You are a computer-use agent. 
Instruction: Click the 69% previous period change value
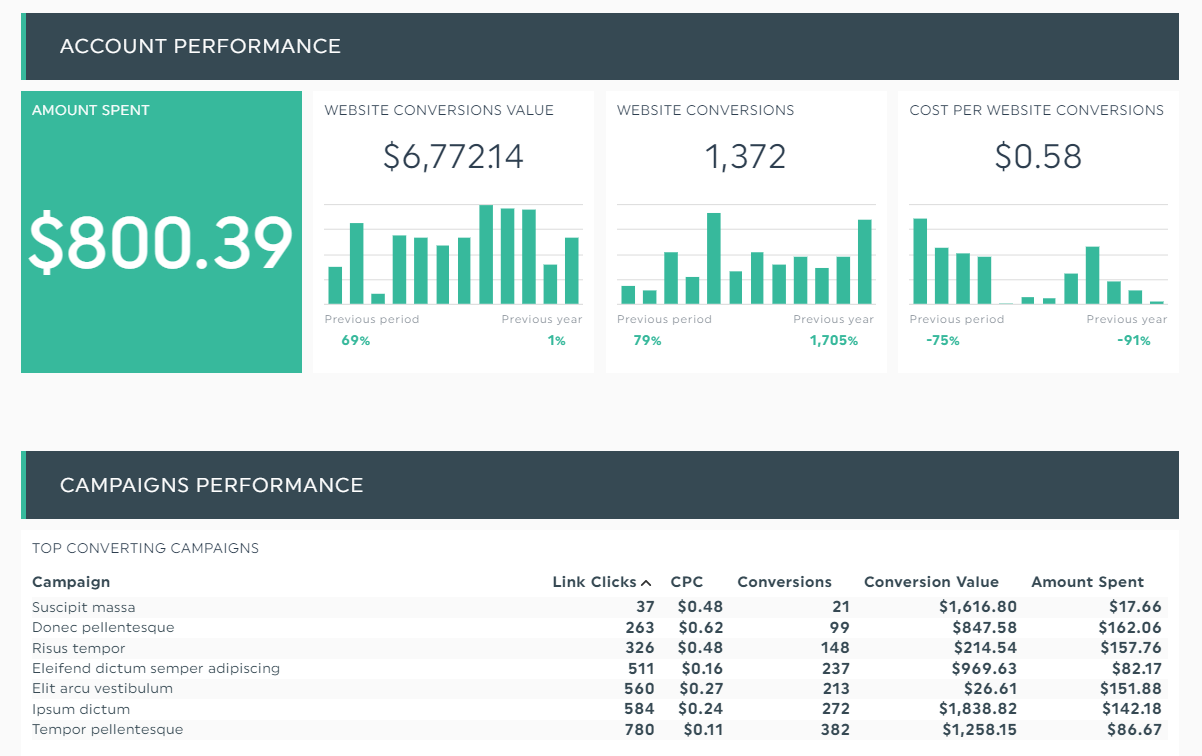[x=357, y=340]
